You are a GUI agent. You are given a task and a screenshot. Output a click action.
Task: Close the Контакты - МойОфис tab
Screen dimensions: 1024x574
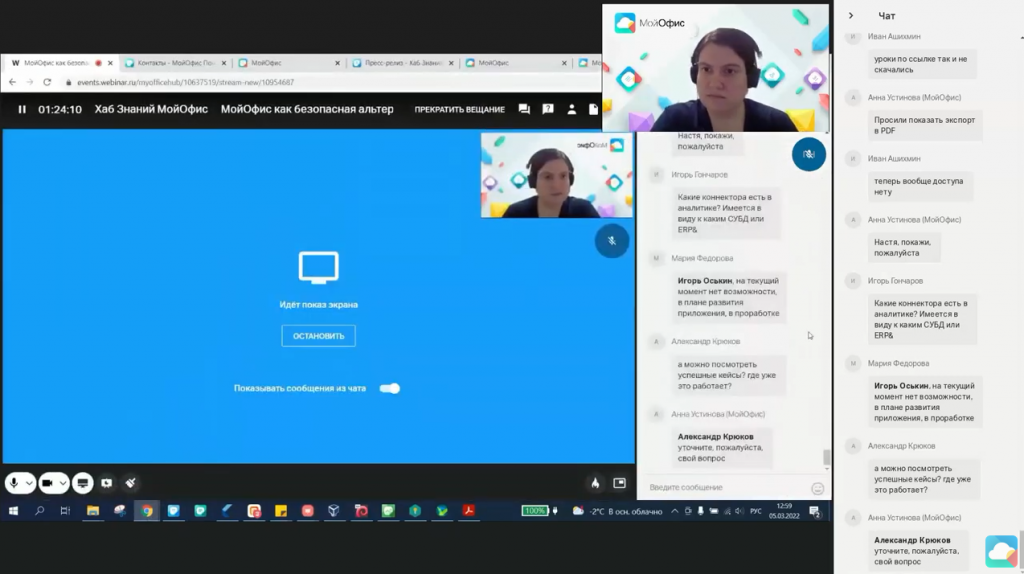(x=223, y=63)
